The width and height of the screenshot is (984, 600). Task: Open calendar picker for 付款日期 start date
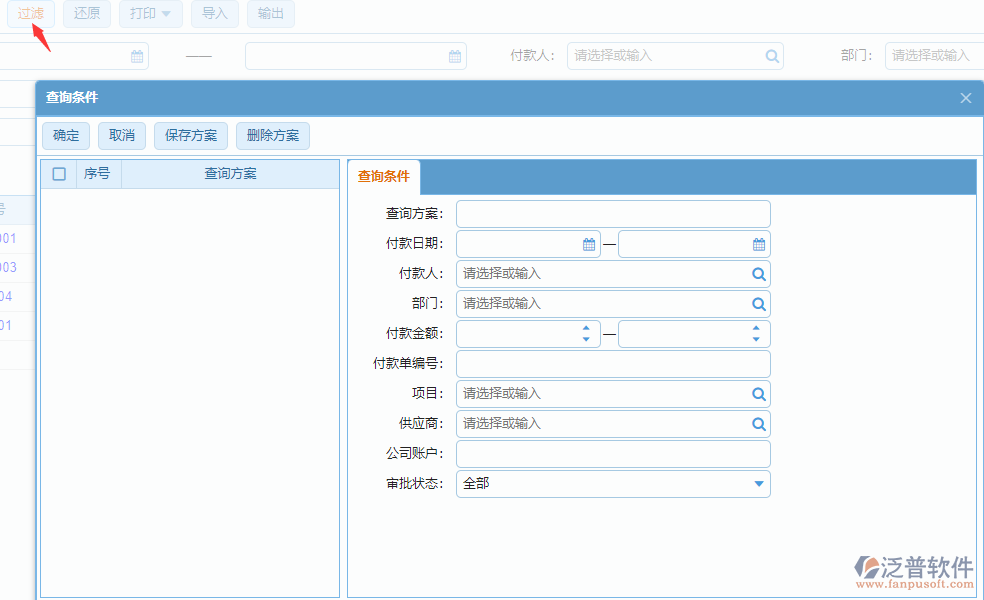tap(585, 243)
